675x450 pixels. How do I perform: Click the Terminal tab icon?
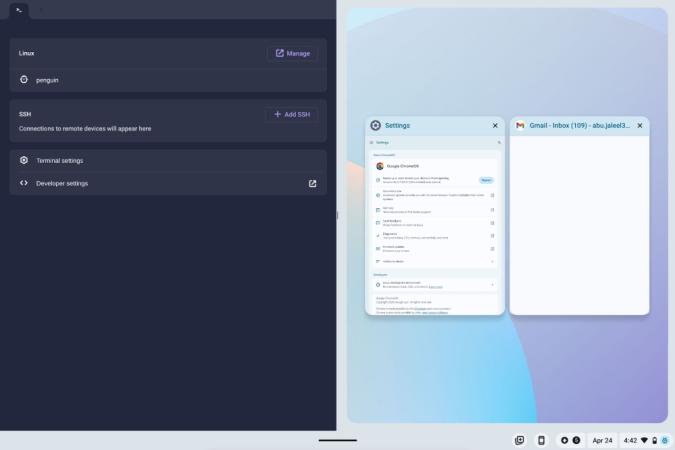tap(18, 9)
